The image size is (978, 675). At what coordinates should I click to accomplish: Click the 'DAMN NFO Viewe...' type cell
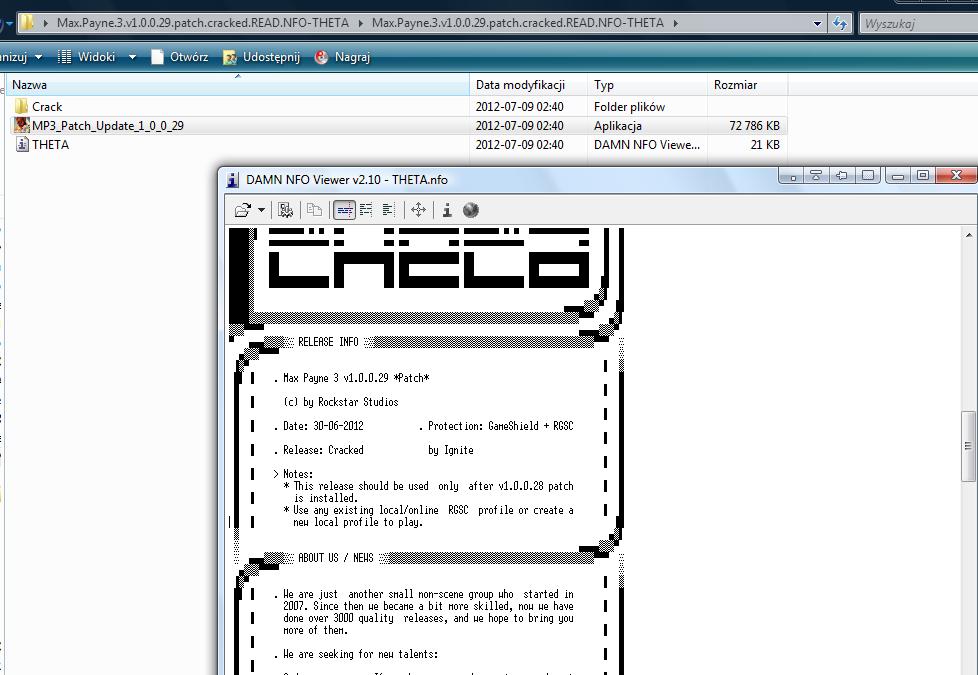tap(647, 145)
